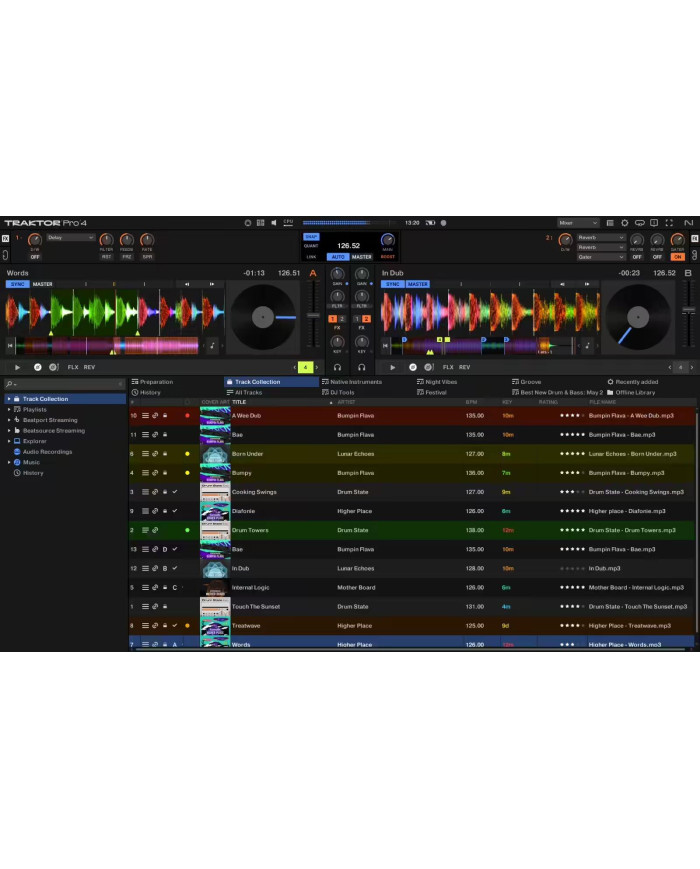Screen dimensions: 700x869
Task: Toggle AUTO master clock mode
Action: click(x=338, y=257)
